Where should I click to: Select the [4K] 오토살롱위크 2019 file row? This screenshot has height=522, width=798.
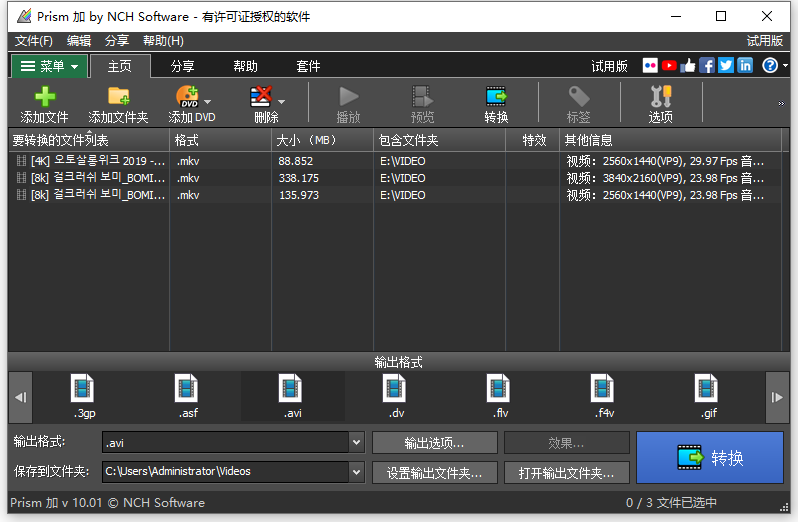(394, 161)
